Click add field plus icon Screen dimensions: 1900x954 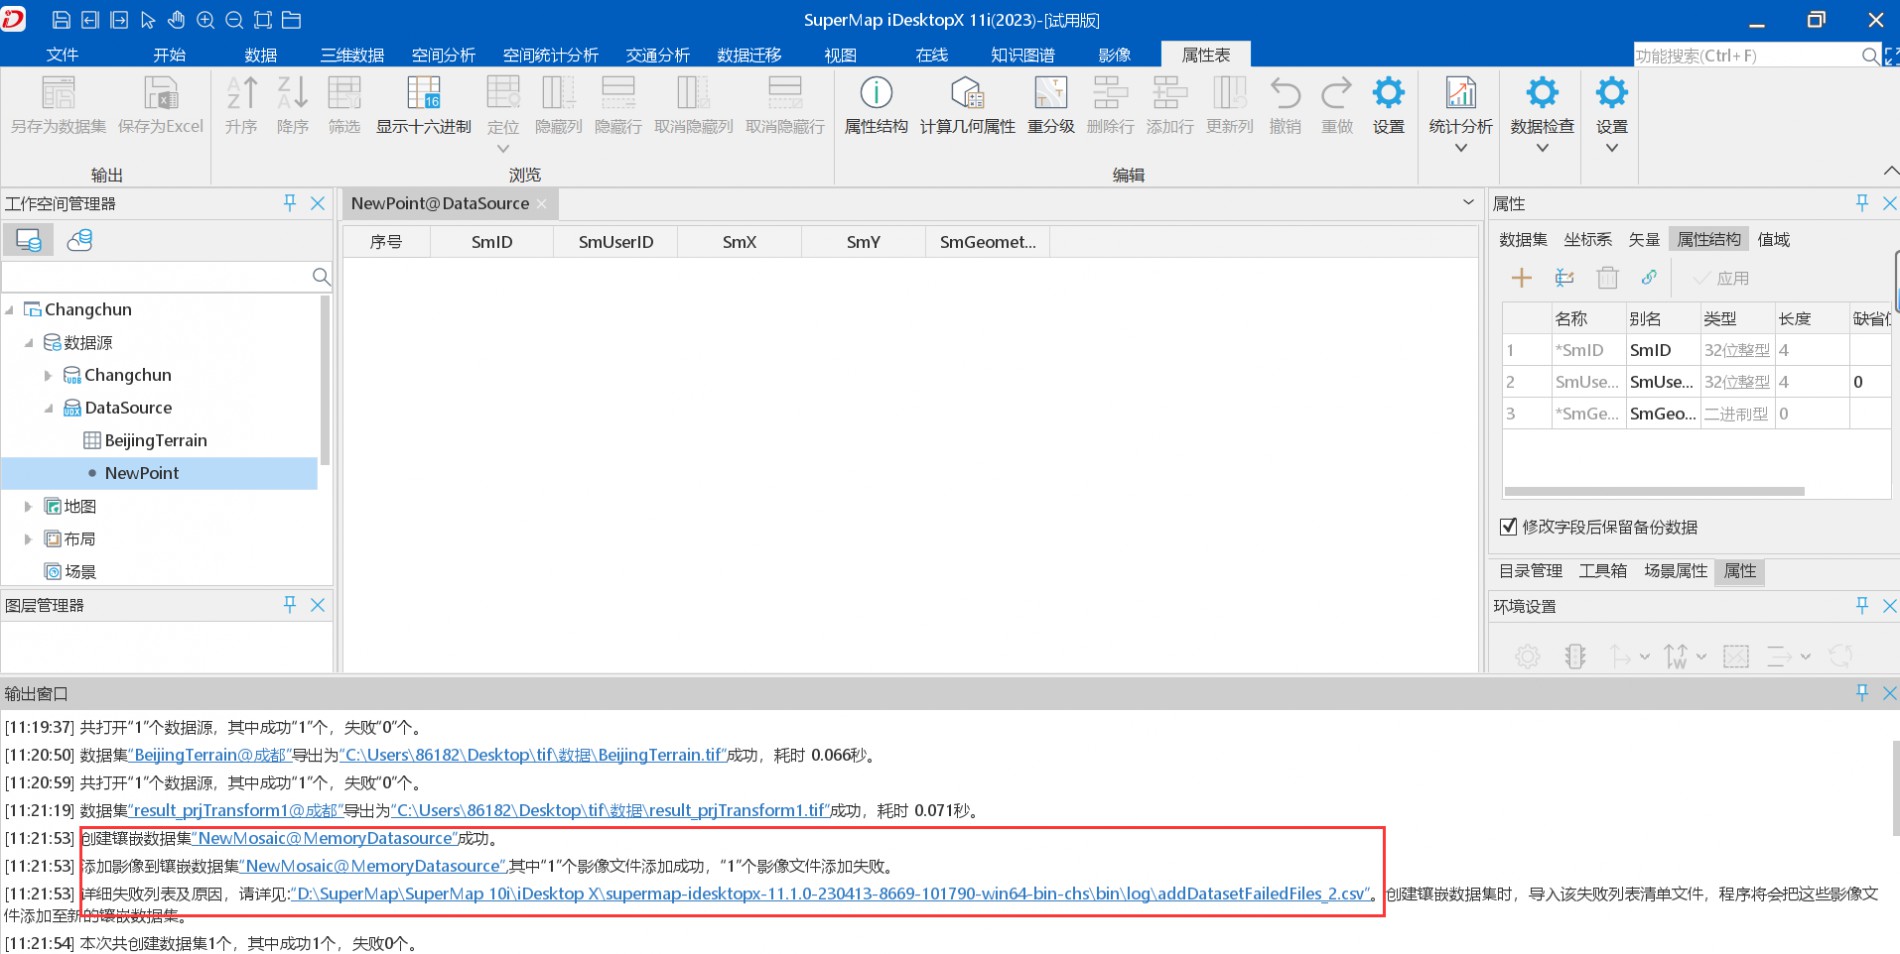pos(1521,278)
